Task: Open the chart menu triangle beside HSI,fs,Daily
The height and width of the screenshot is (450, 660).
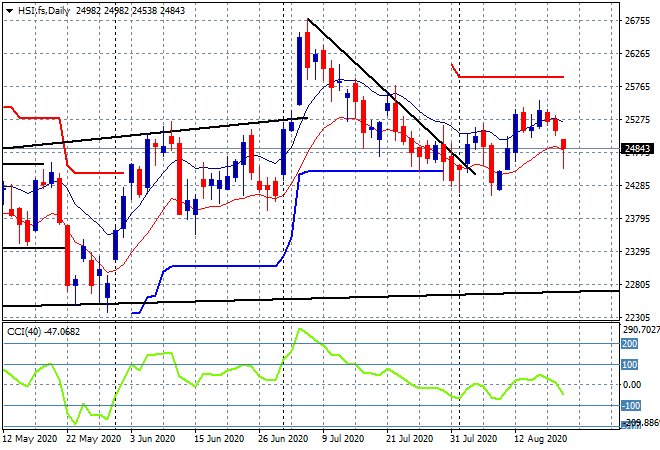Action: tap(9, 11)
